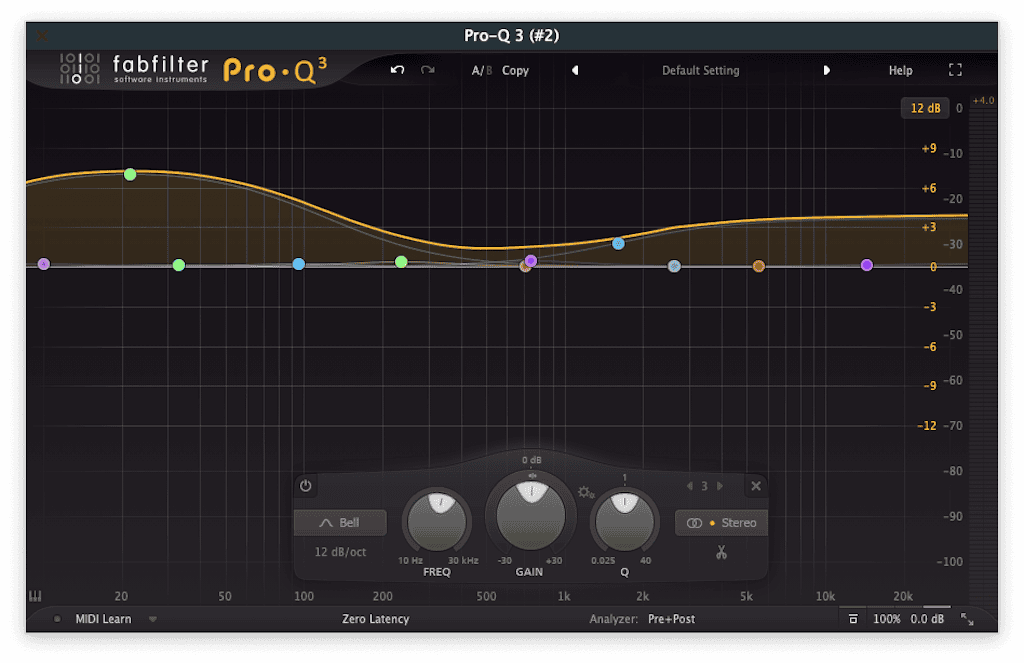The height and width of the screenshot is (663, 1024).
Task: Toggle the band power button off
Action: [305, 486]
